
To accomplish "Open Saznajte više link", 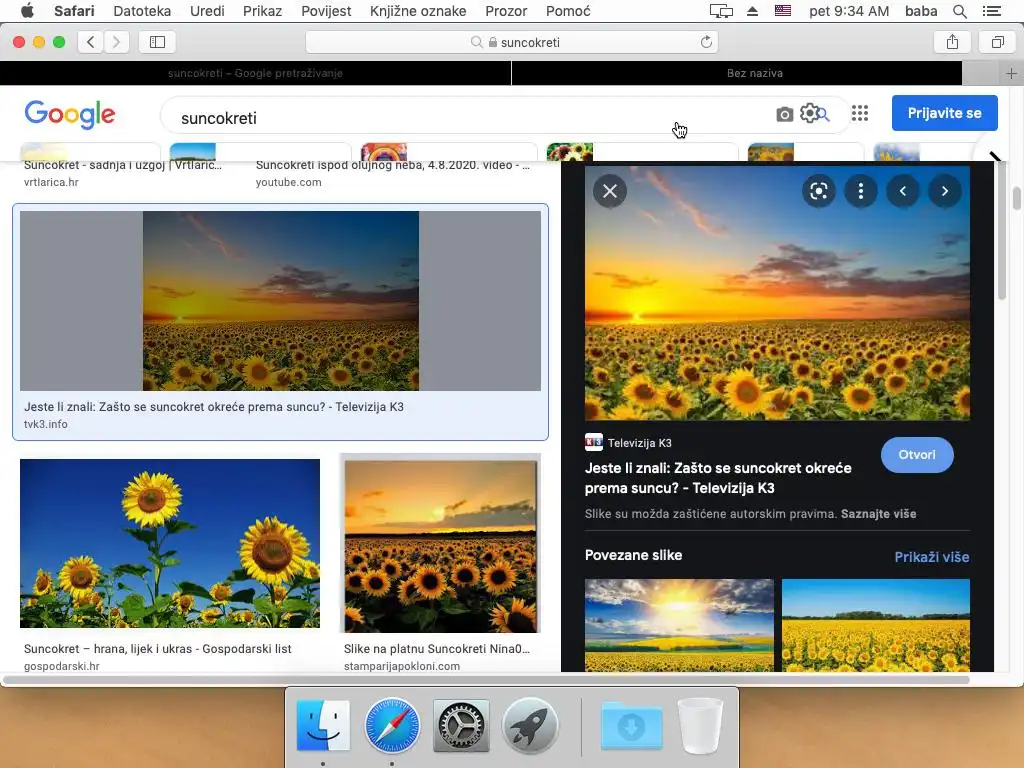I will (x=878, y=514).
